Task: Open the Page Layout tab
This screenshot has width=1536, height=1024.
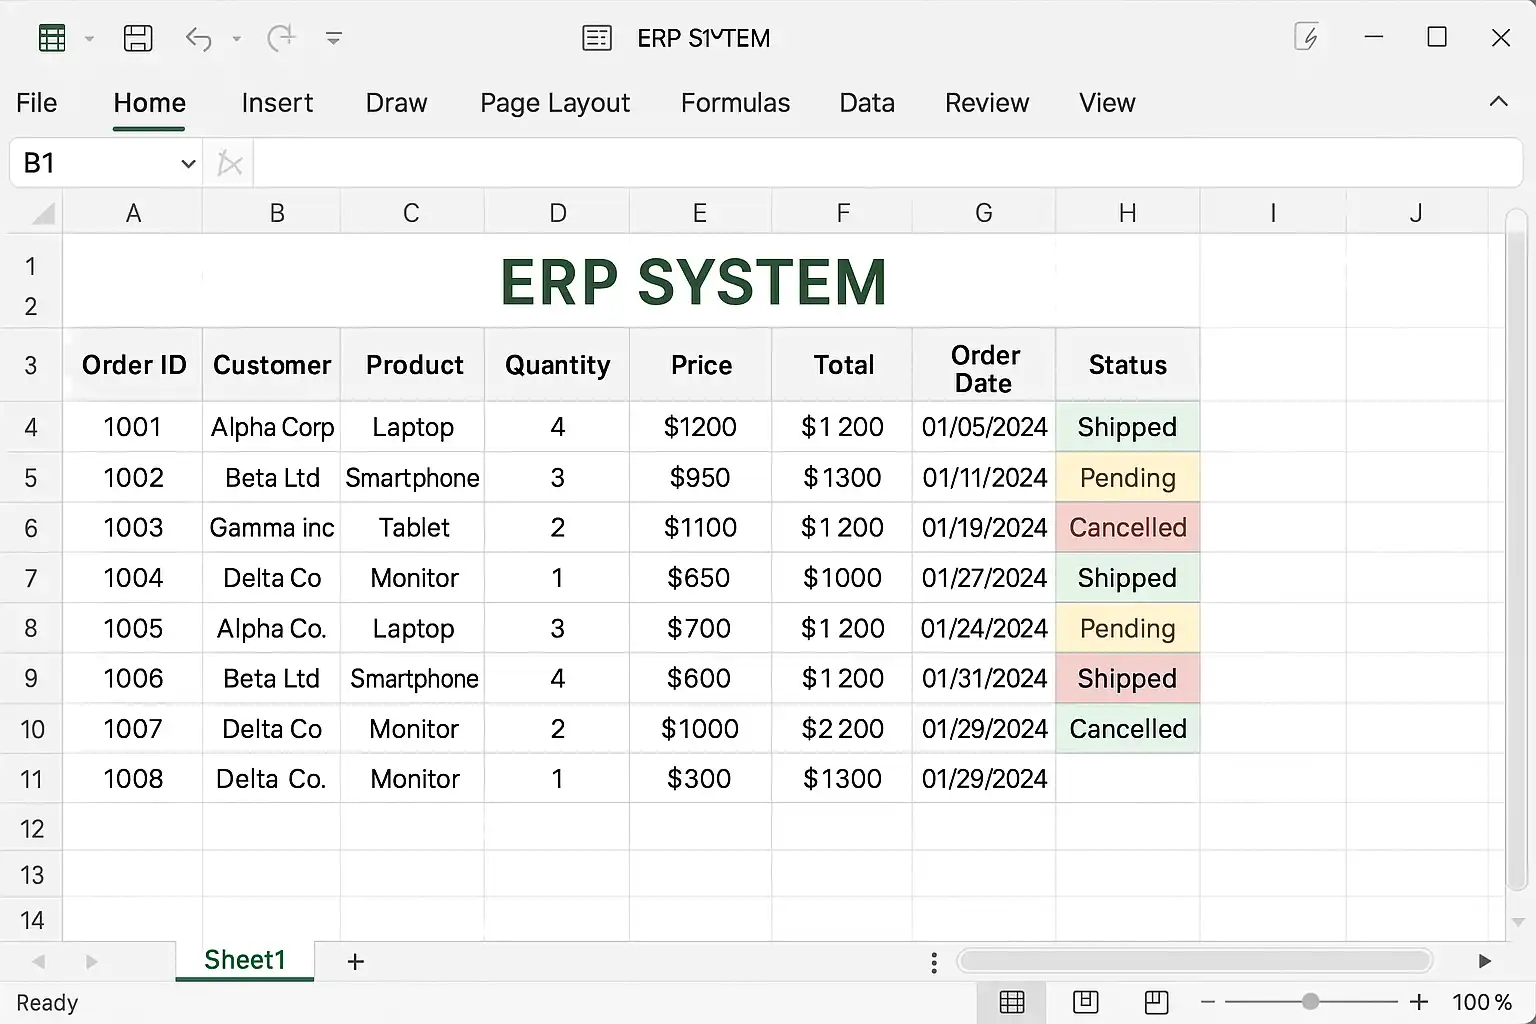Action: point(555,103)
